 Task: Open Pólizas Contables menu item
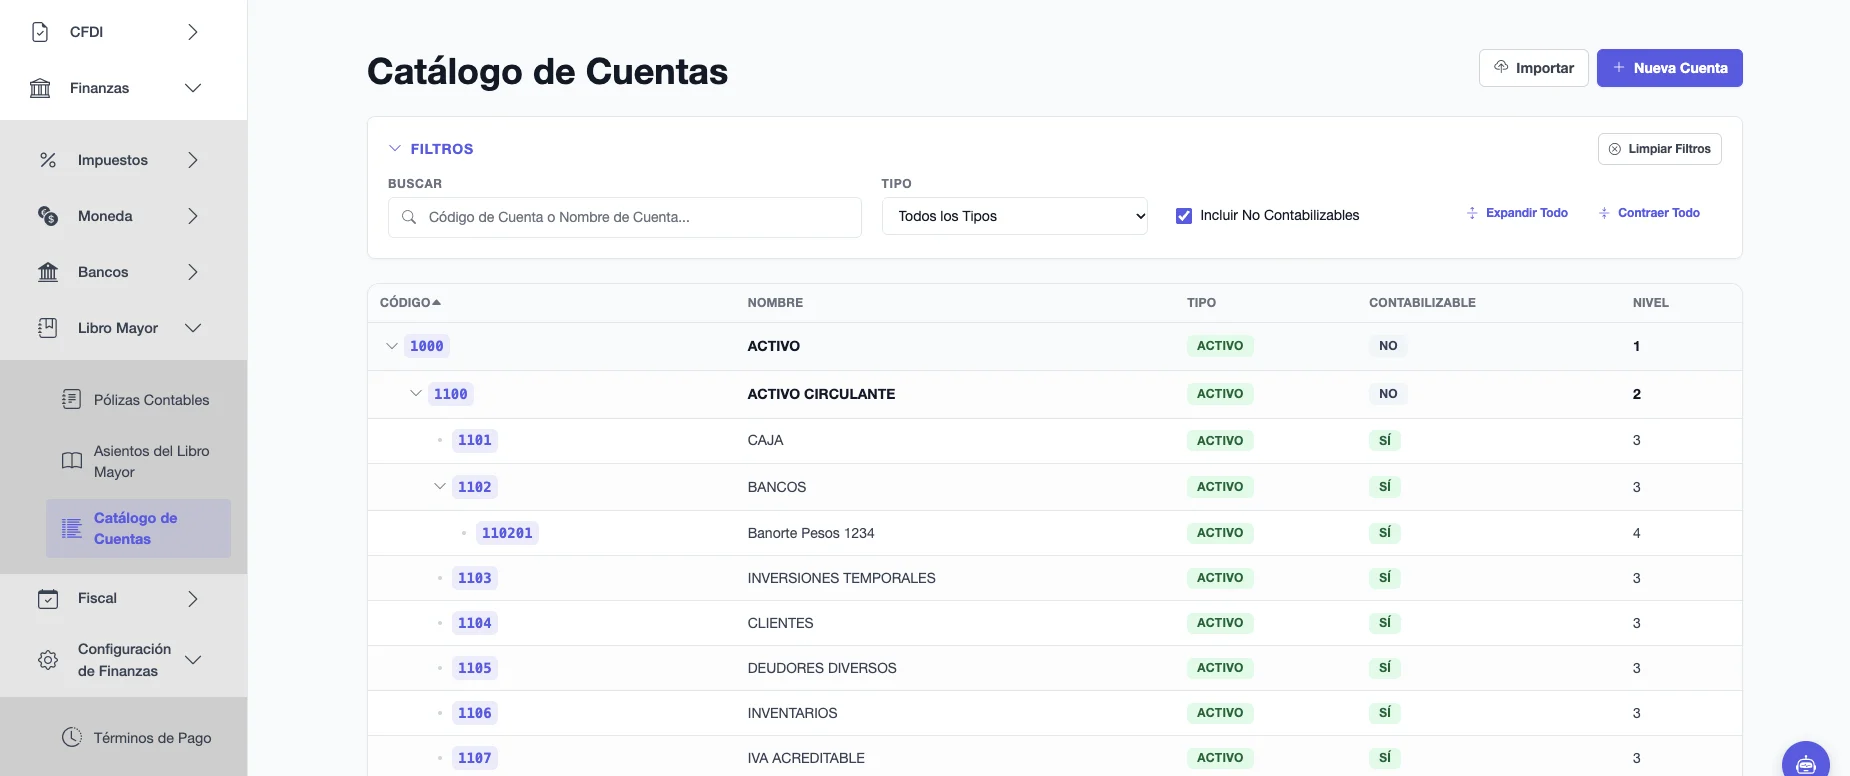(x=138, y=400)
